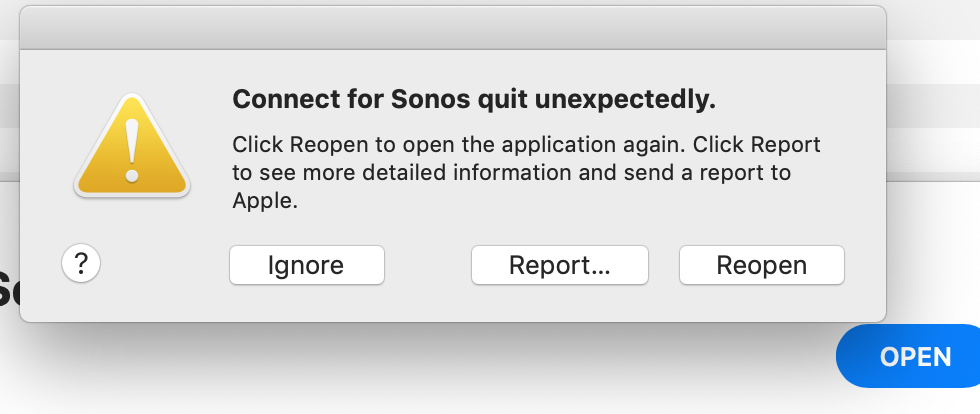Choose Ignore to skip reporting

tap(307, 265)
